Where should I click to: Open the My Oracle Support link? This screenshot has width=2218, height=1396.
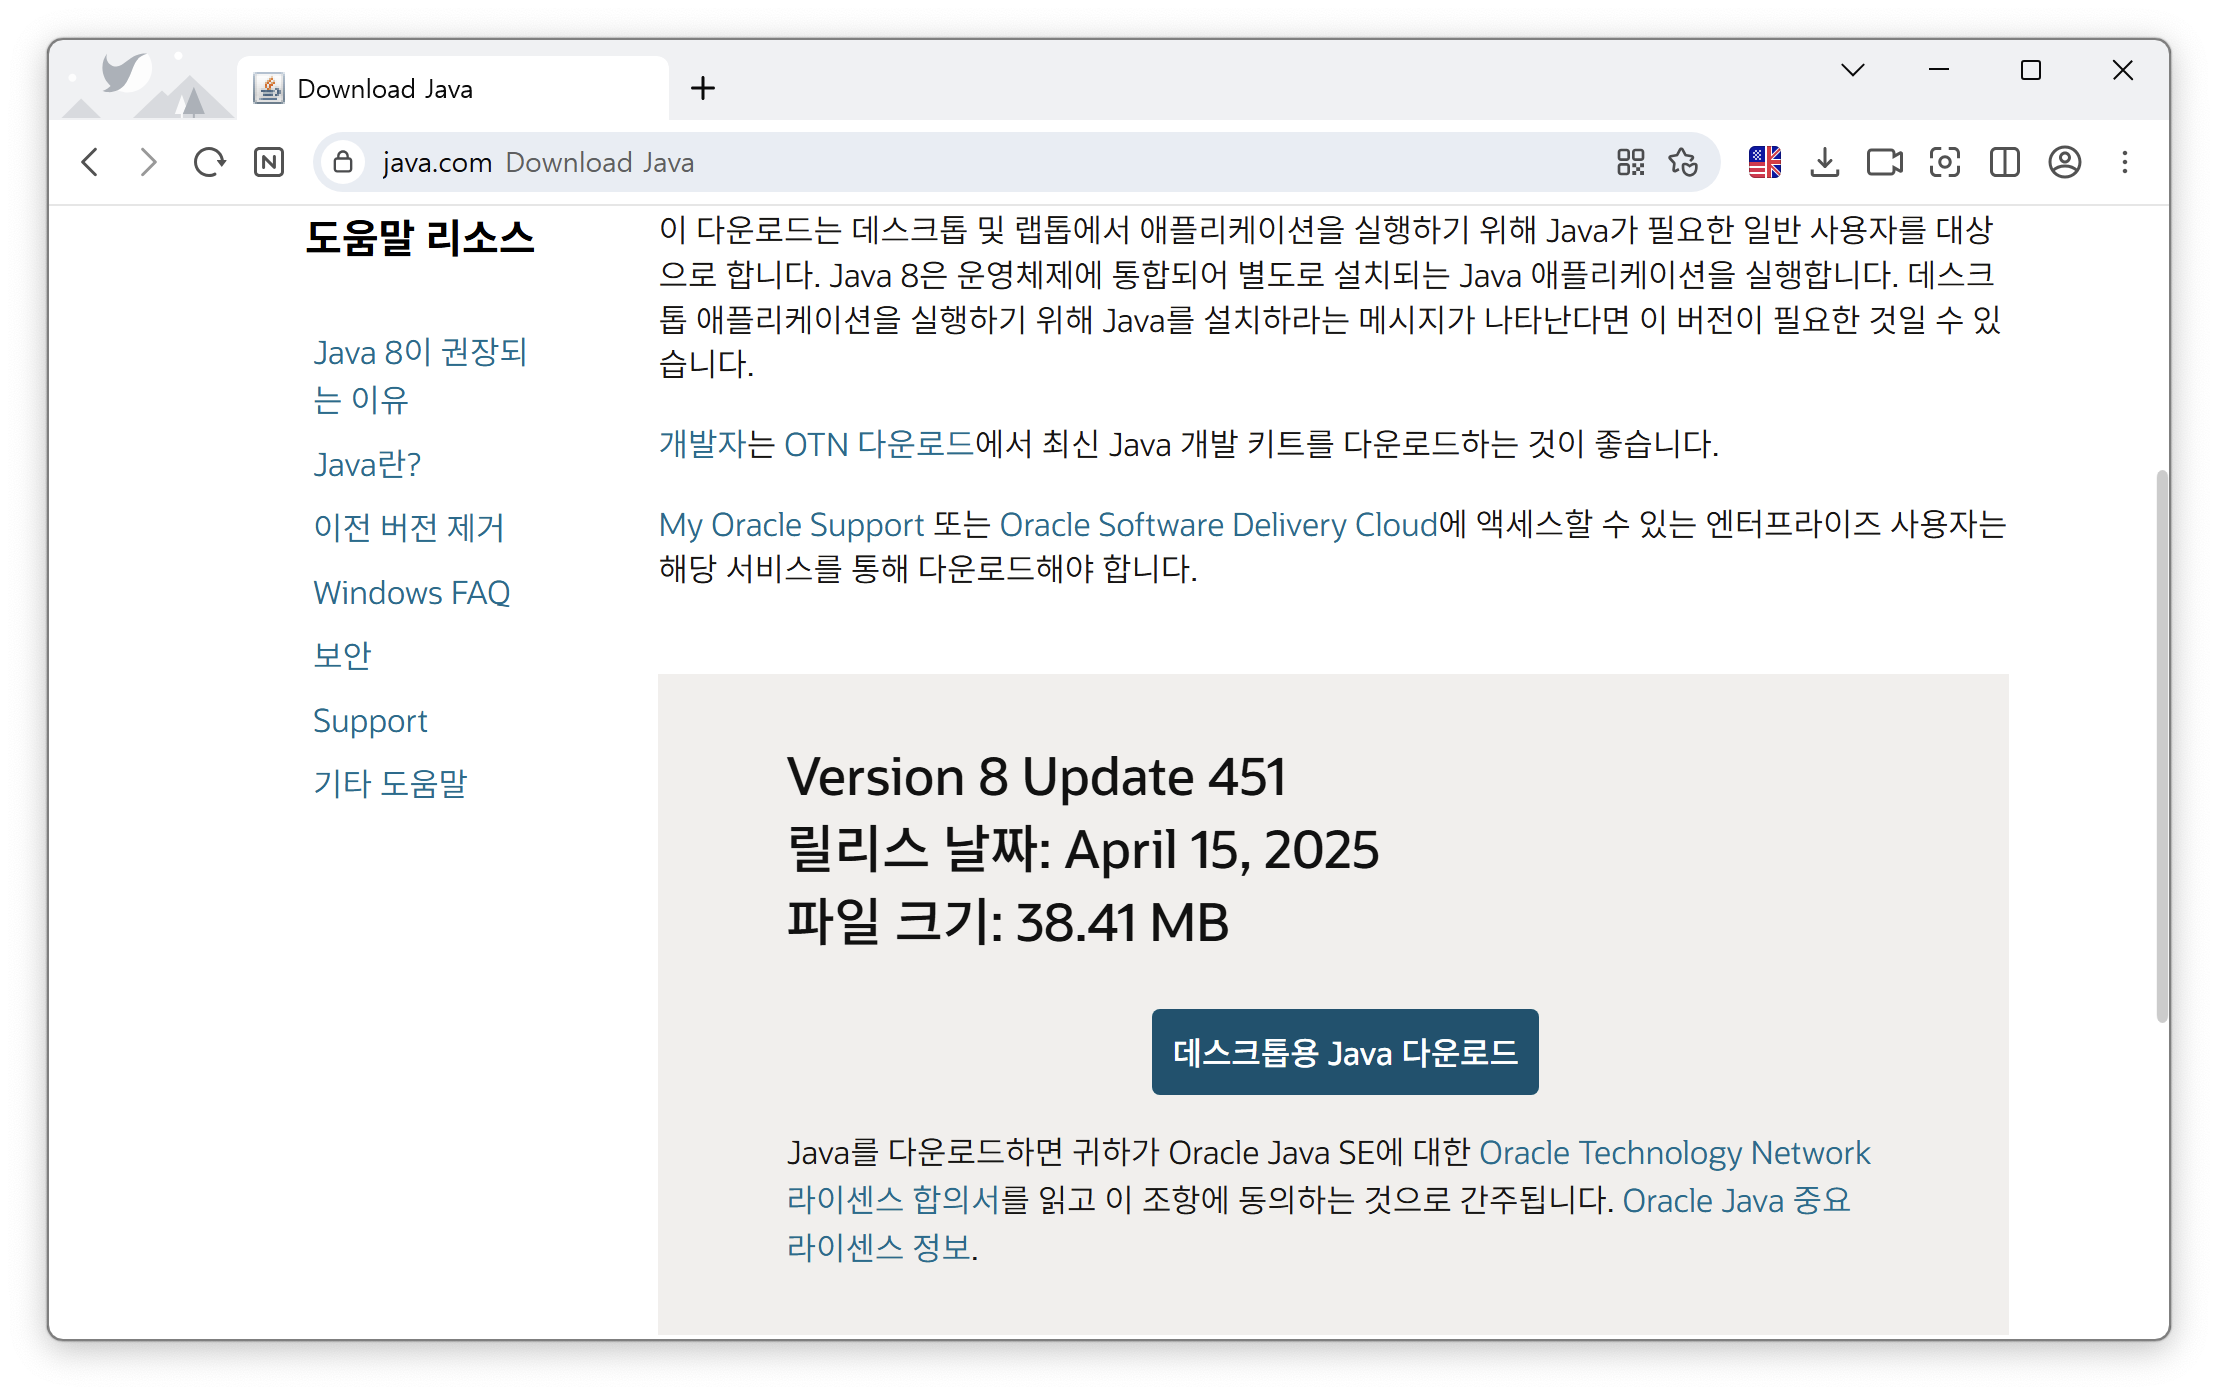point(791,525)
